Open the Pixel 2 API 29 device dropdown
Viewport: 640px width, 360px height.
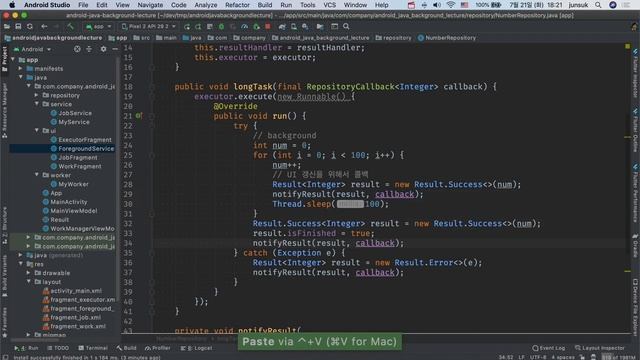tap(149, 27)
